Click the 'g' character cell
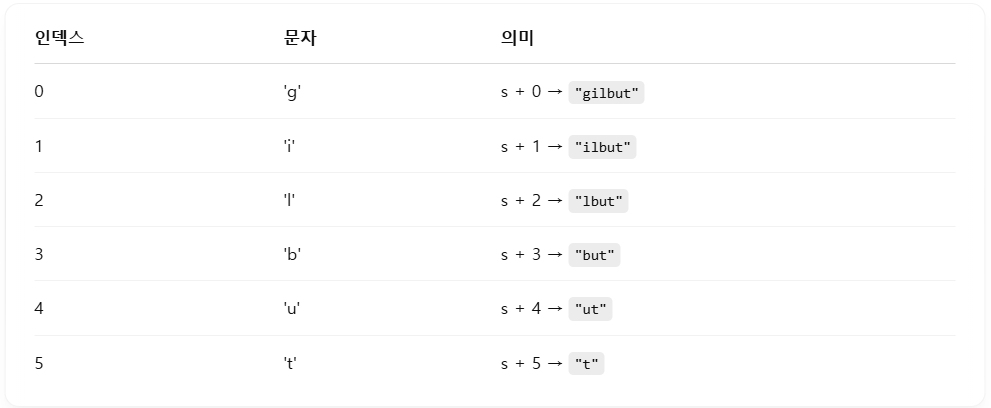The height and width of the screenshot is (408, 991). point(292,93)
